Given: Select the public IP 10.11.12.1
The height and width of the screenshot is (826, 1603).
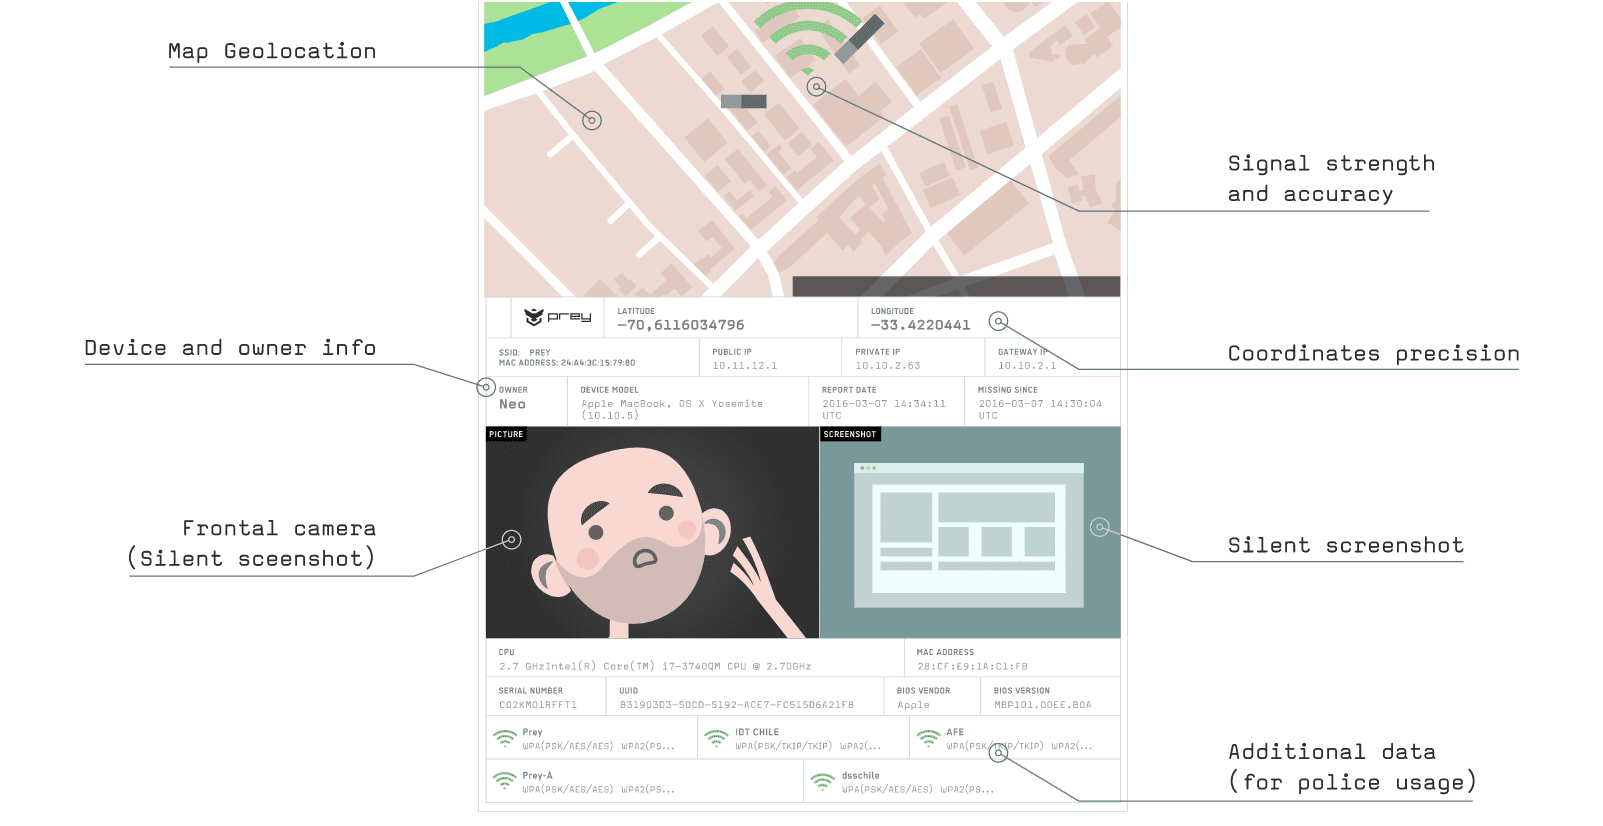Looking at the screenshot, I should pyautogui.click(x=744, y=366).
